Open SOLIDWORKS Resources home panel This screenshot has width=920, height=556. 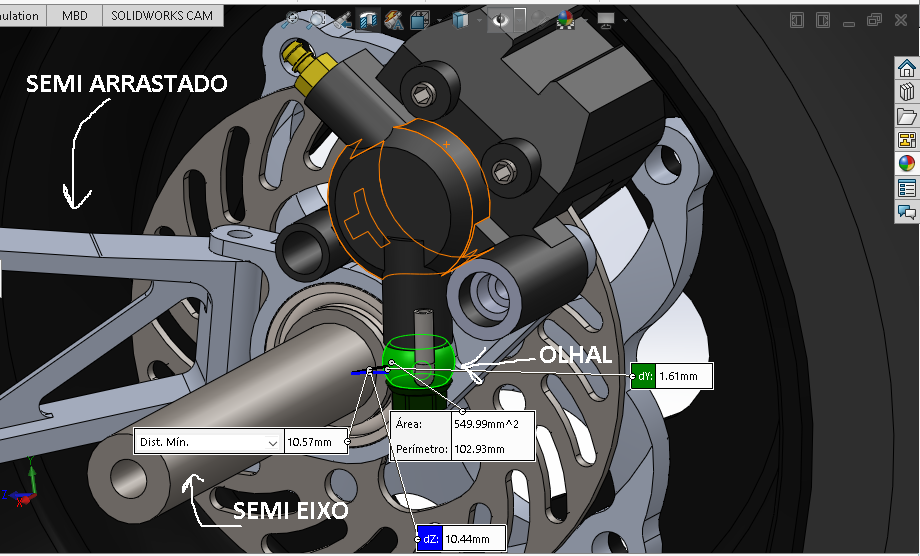click(x=907, y=68)
